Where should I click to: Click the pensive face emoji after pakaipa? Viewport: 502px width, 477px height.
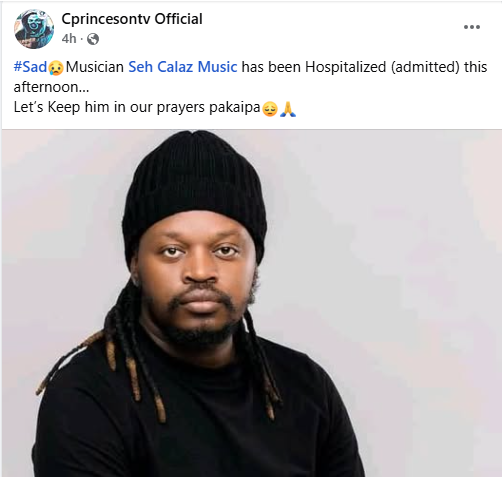click(270, 109)
